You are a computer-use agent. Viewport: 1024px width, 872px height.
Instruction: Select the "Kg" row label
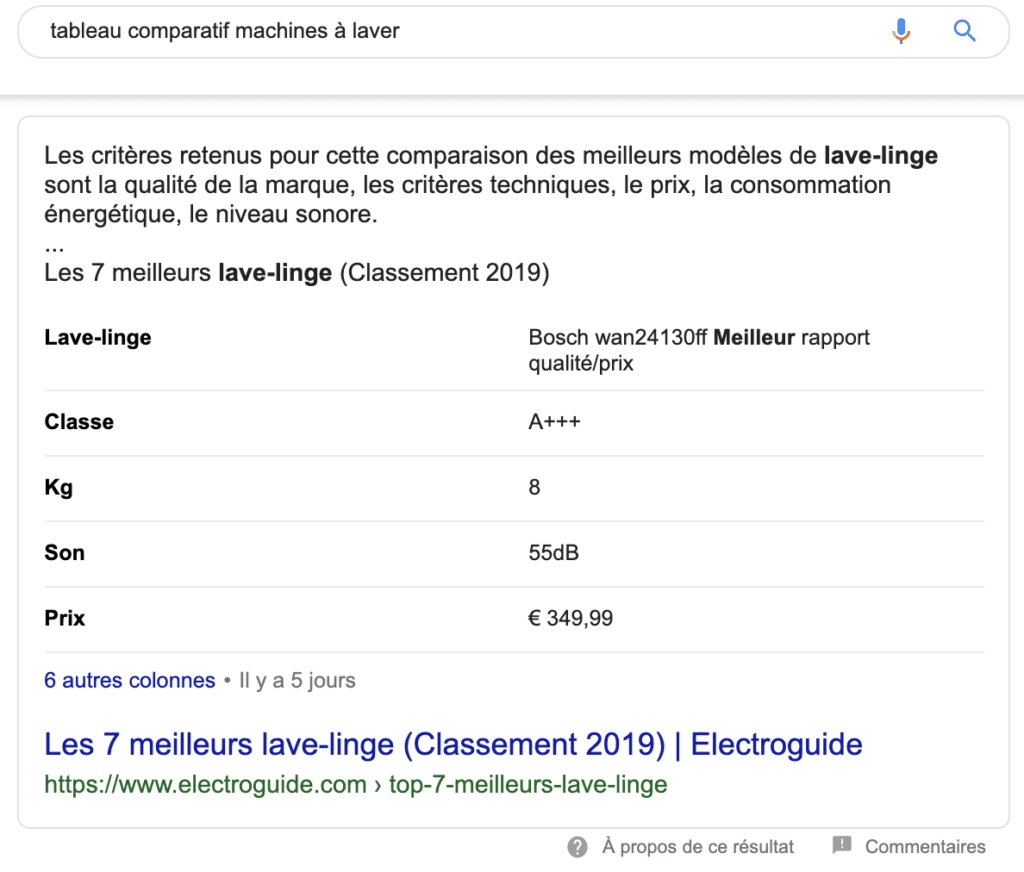click(x=59, y=488)
